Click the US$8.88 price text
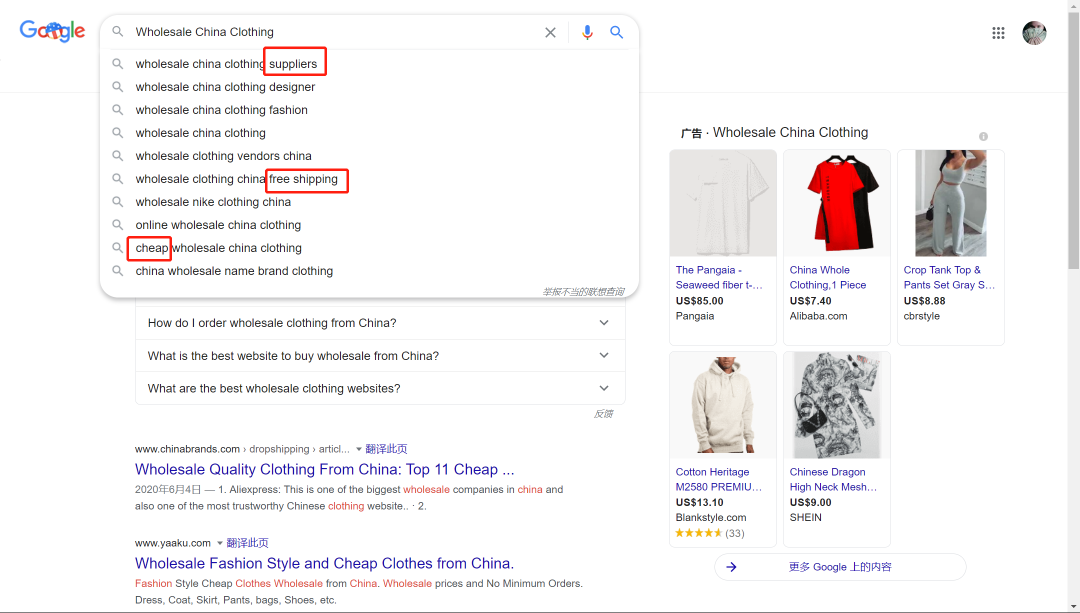This screenshot has width=1080, height=613. pos(924,301)
